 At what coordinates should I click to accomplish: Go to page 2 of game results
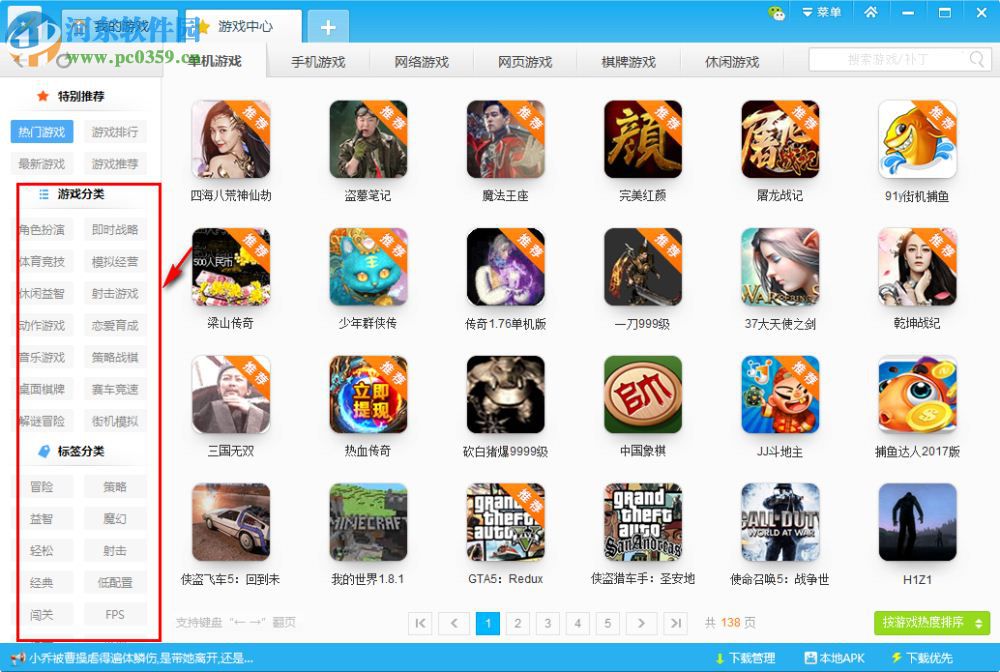pyautogui.click(x=518, y=622)
